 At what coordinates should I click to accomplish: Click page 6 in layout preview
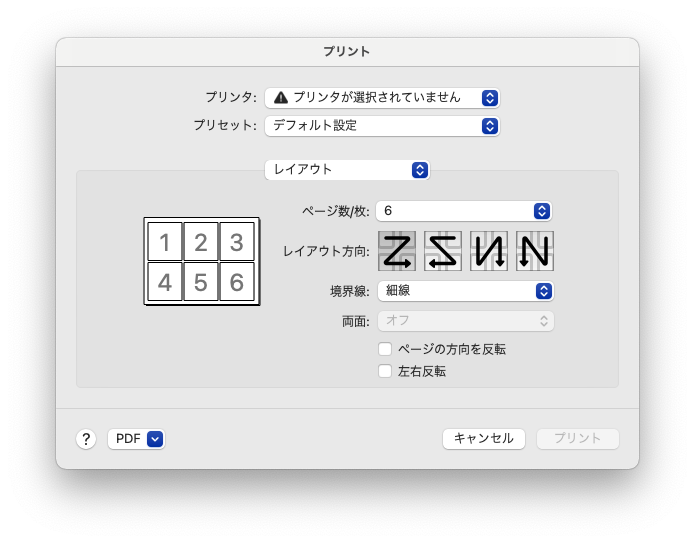pyautogui.click(x=237, y=281)
